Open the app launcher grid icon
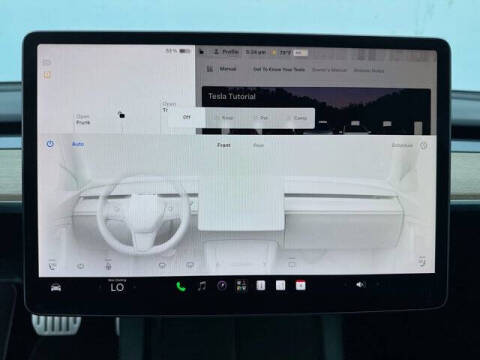The image size is (480, 360). (x=242, y=286)
